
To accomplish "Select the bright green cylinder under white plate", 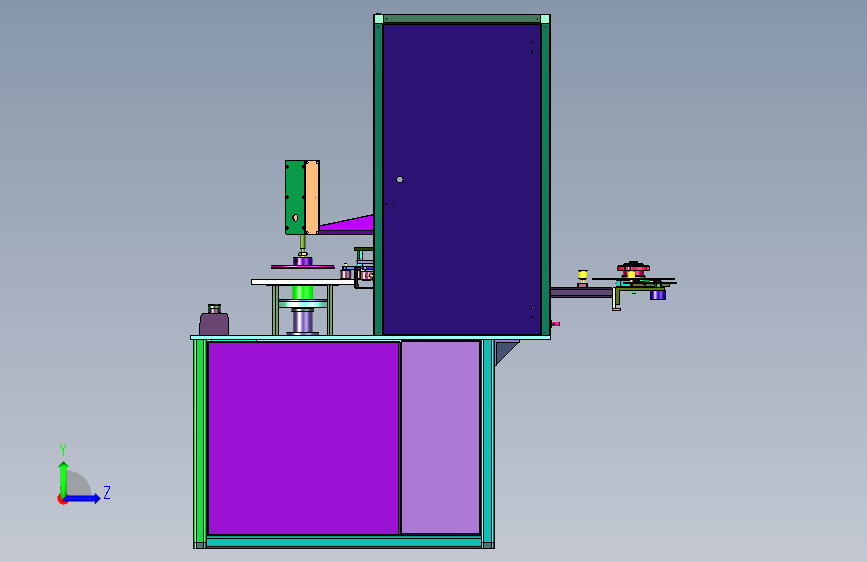I will [x=302, y=292].
